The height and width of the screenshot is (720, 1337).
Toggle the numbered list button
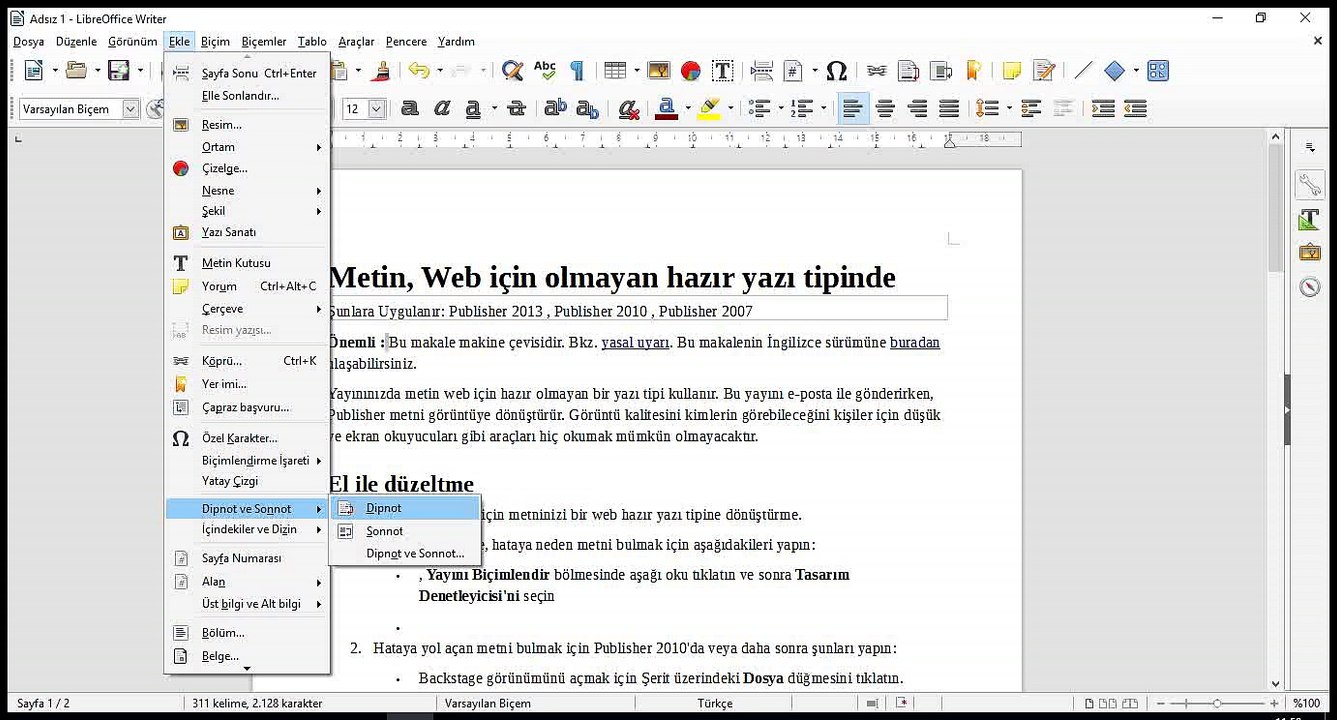(802, 108)
